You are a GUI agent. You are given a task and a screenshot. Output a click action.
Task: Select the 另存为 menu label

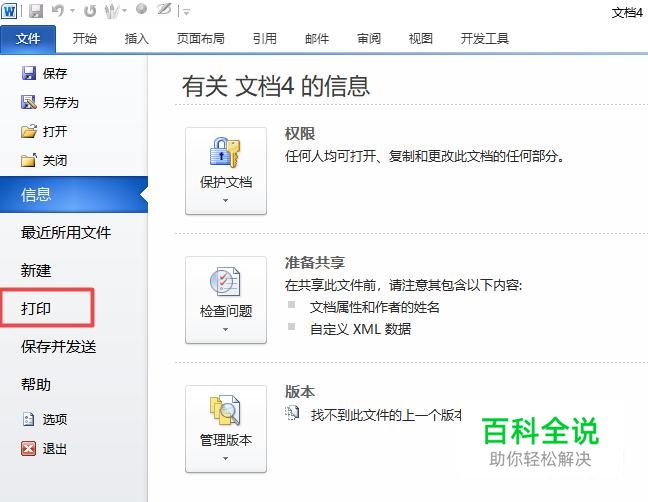coord(61,102)
